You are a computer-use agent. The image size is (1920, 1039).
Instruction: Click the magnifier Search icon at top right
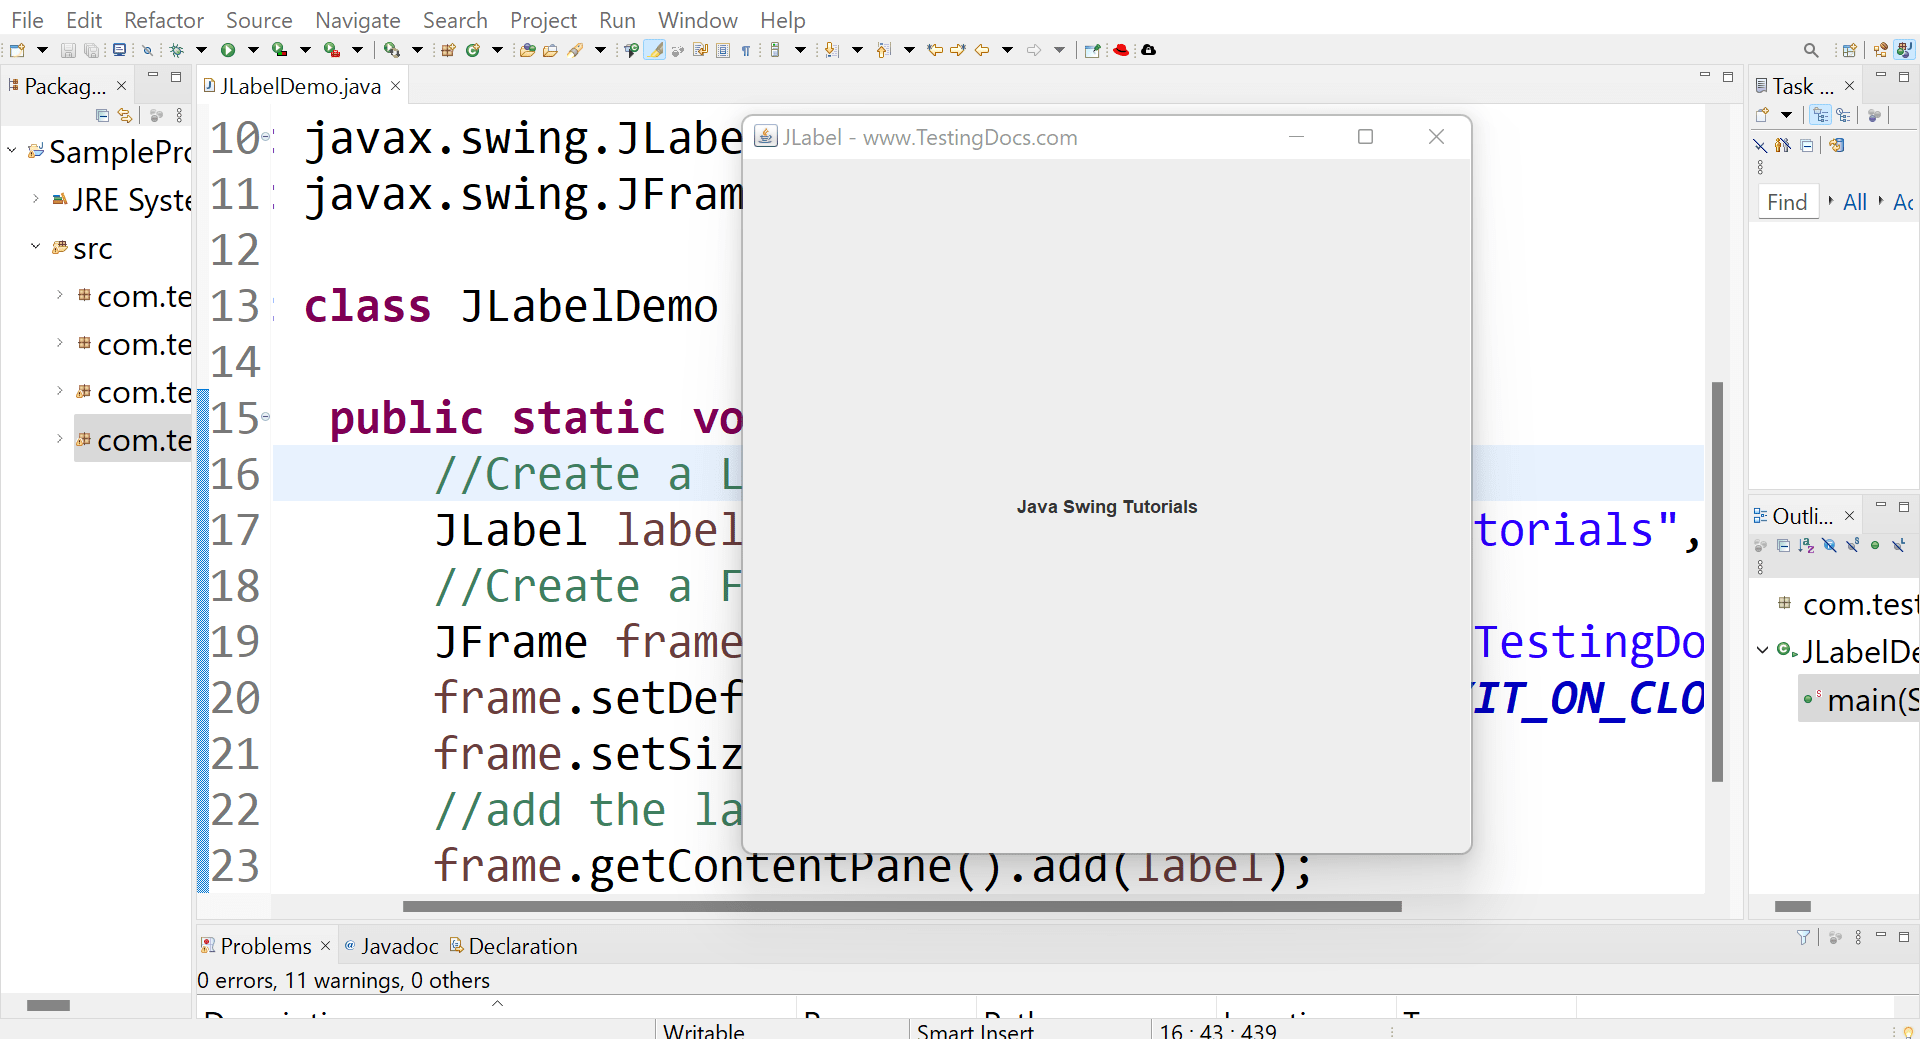pyautogui.click(x=1811, y=50)
